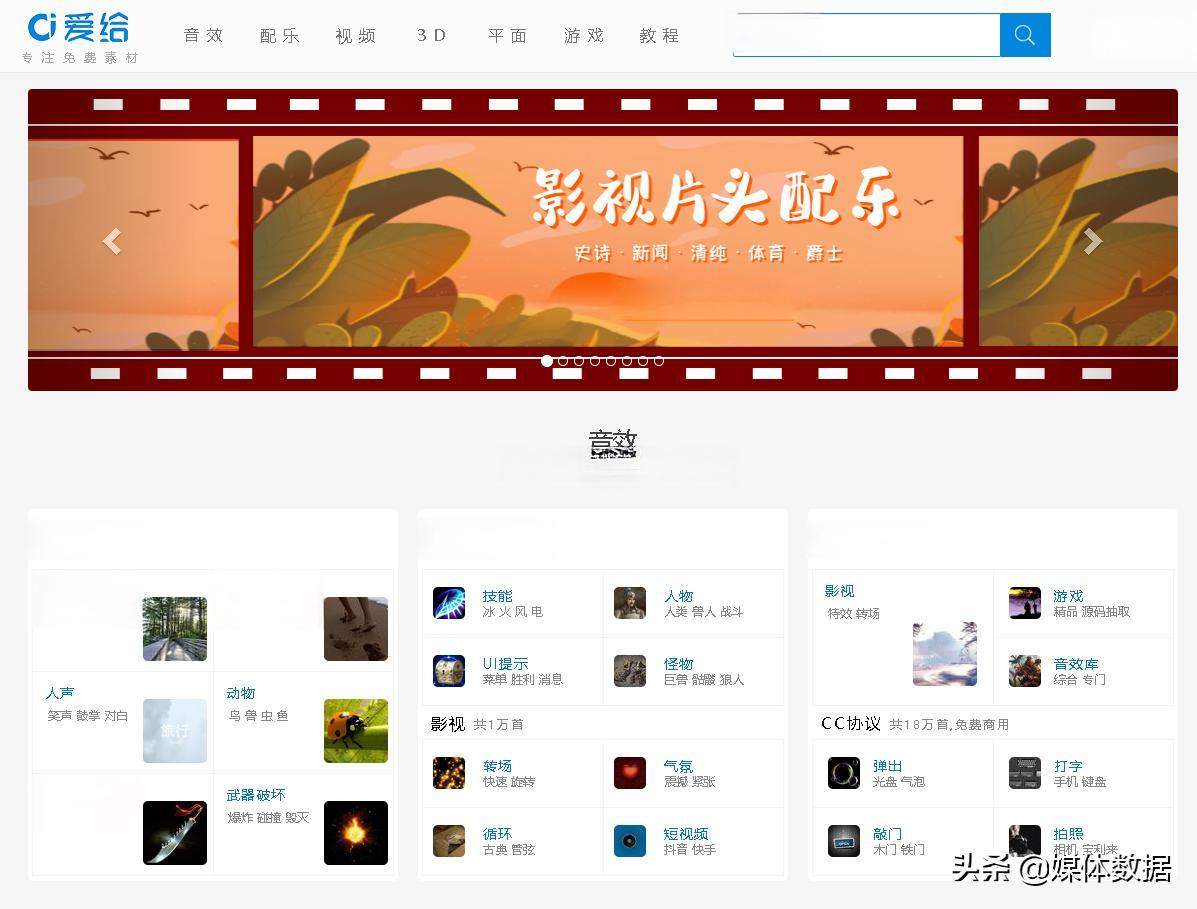The height and width of the screenshot is (909, 1197).
Task: Select the 人物 character sounds icon
Action: click(629, 603)
